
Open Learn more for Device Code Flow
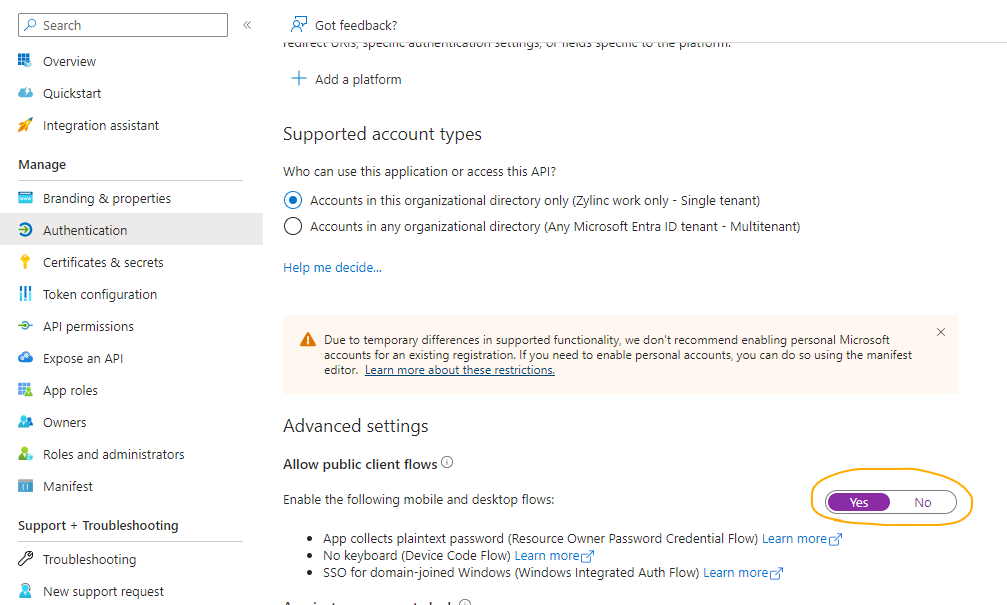554,556
